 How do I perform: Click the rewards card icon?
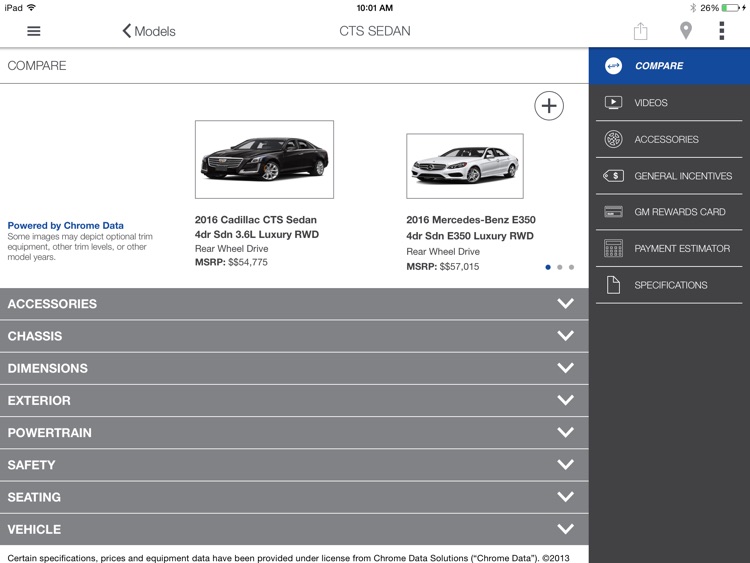coord(613,211)
